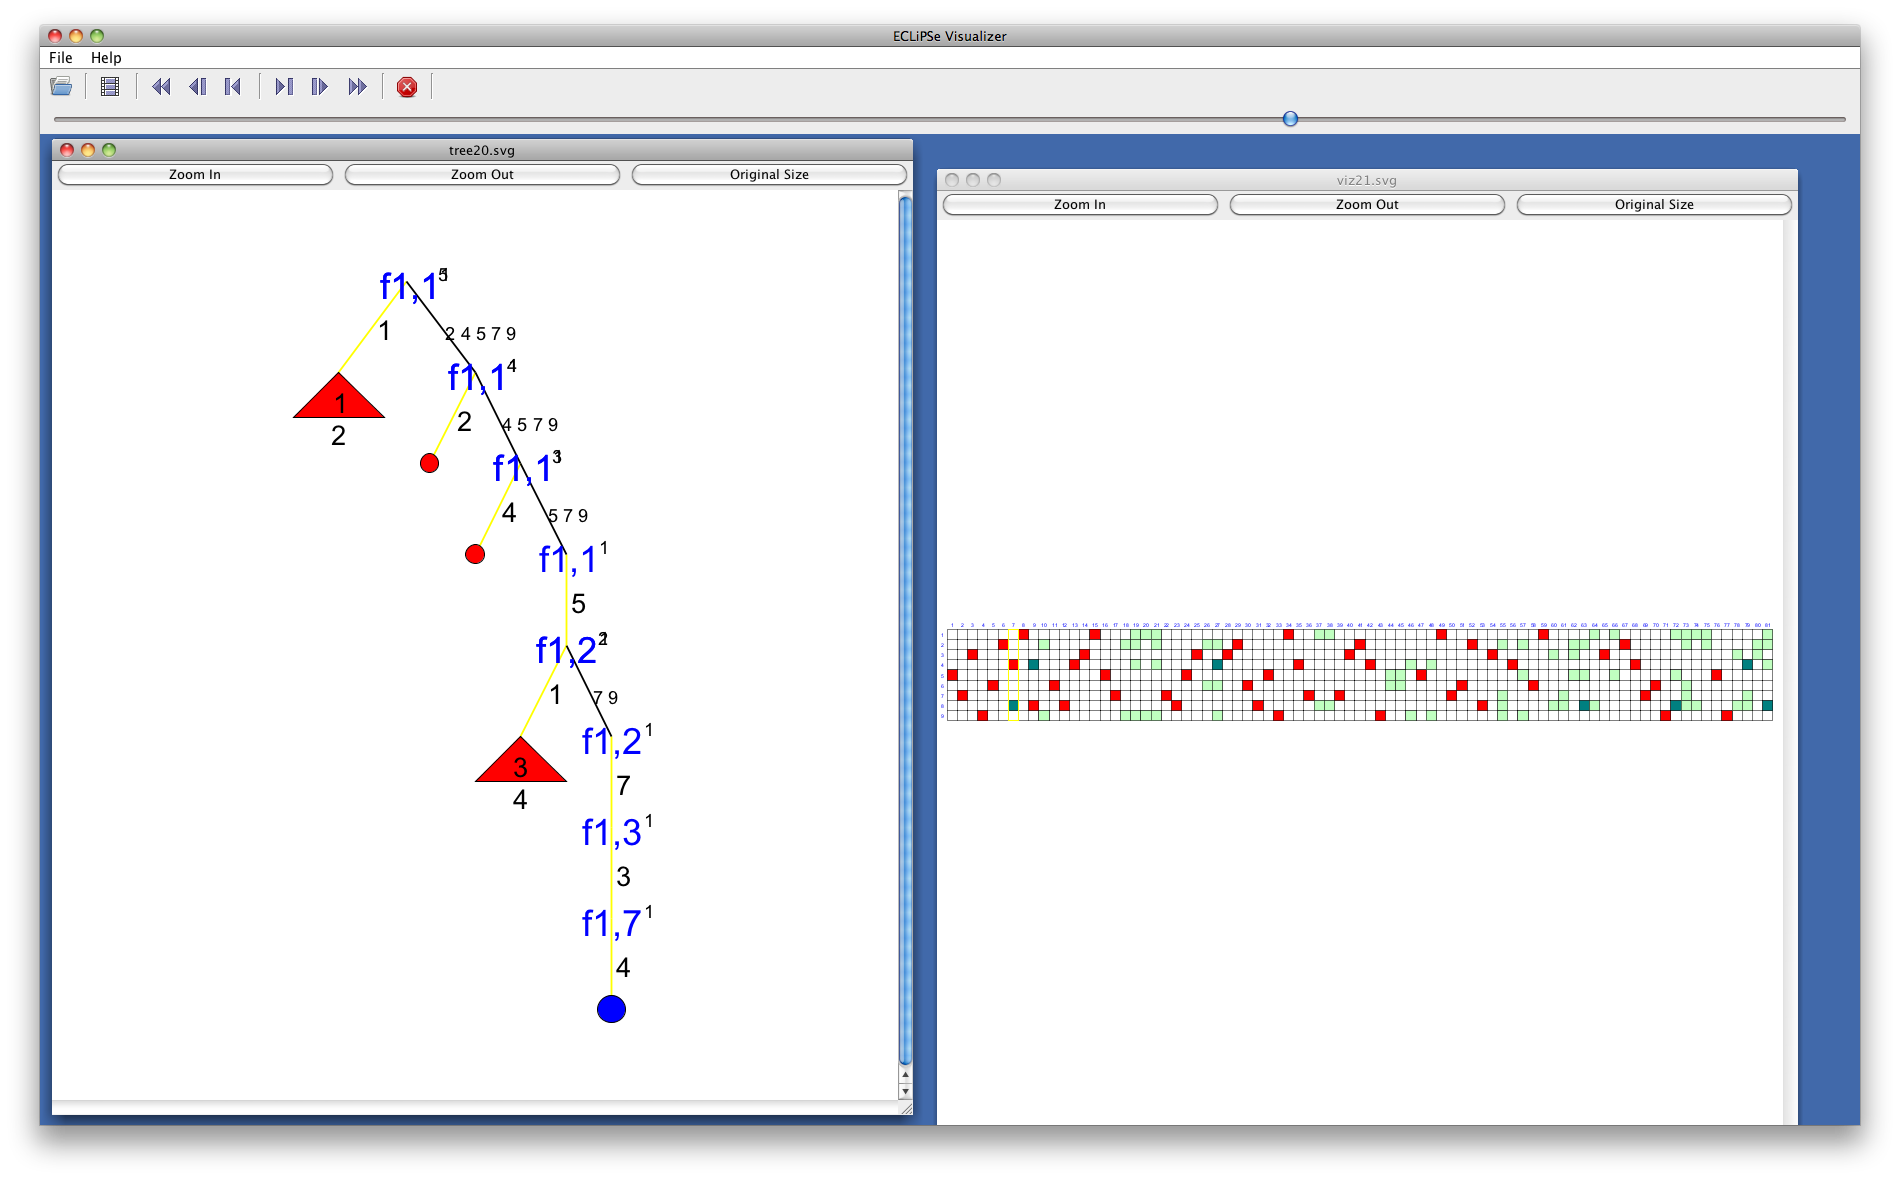The image size is (1900, 1180).
Task: Click Zoom In in tree20.svg window
Action: click(x=195, y=174)
